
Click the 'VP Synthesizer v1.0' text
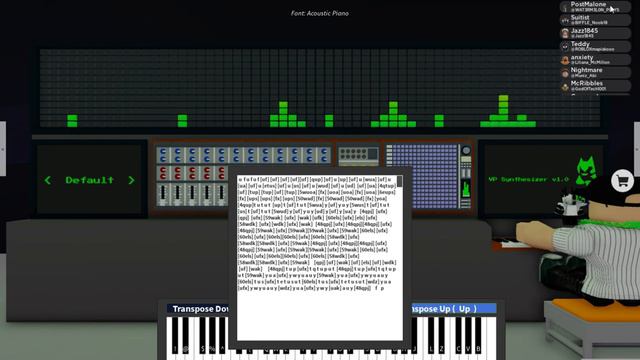pos(528,179)
